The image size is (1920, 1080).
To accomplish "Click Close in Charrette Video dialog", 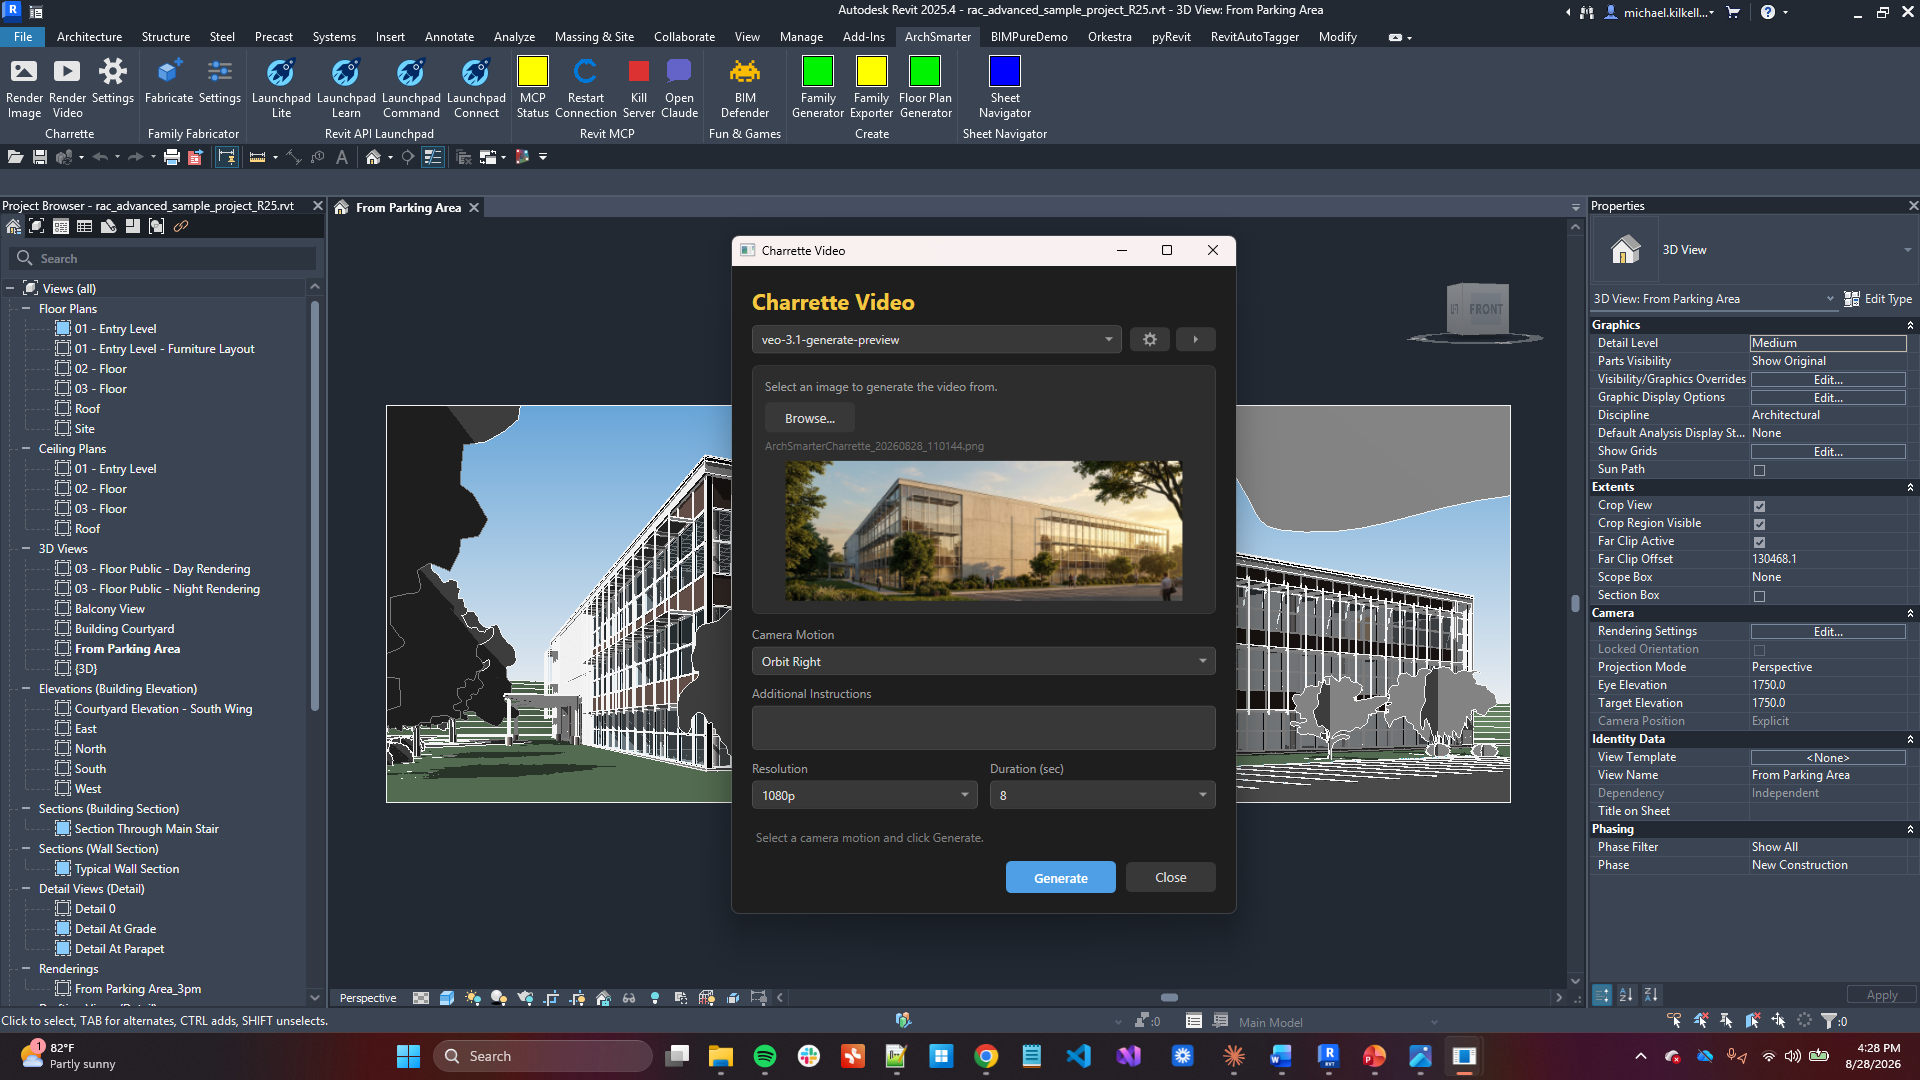I will coord(1170,878).
